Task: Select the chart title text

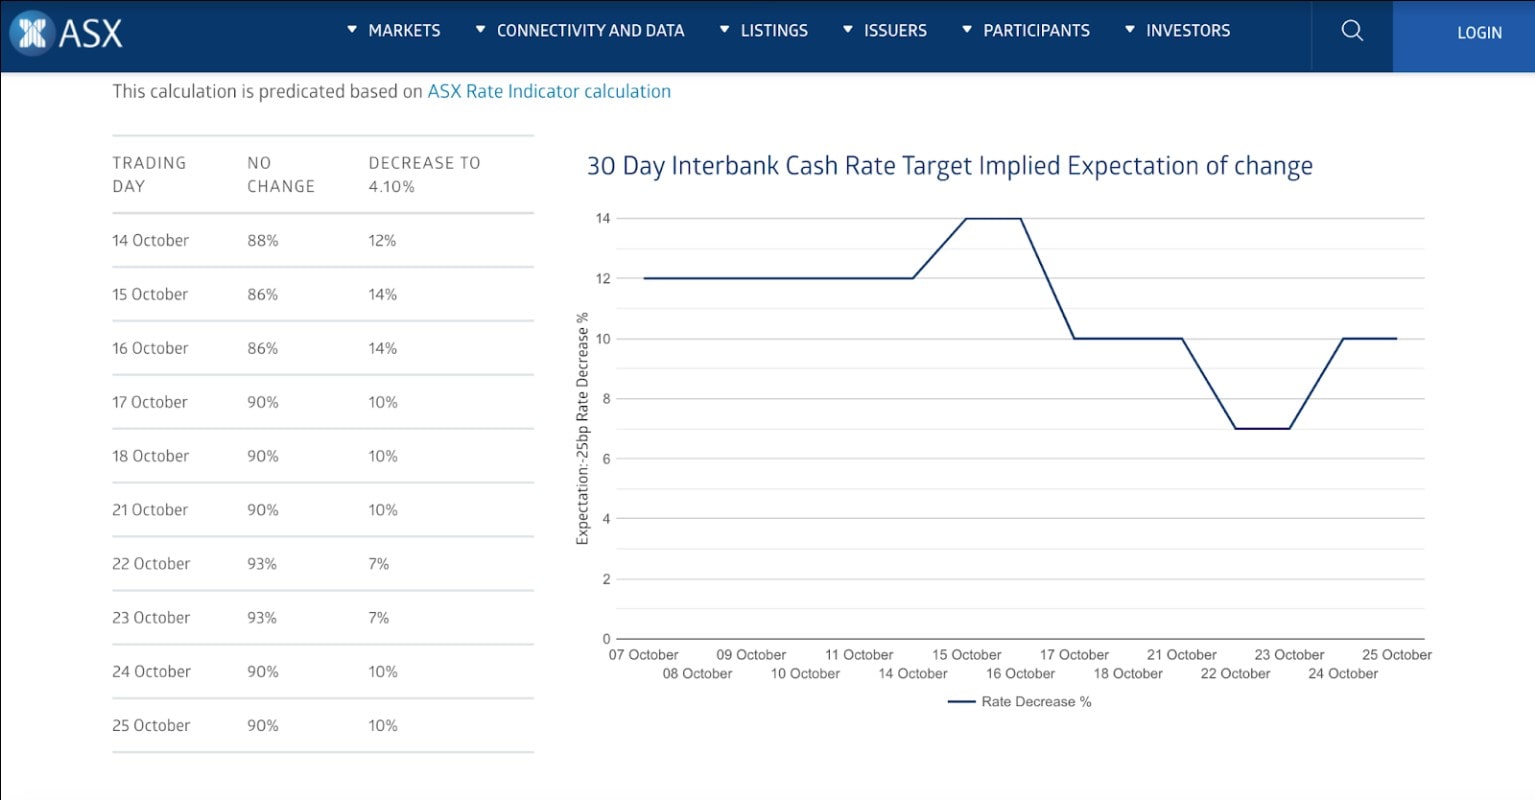Action: 950,166
